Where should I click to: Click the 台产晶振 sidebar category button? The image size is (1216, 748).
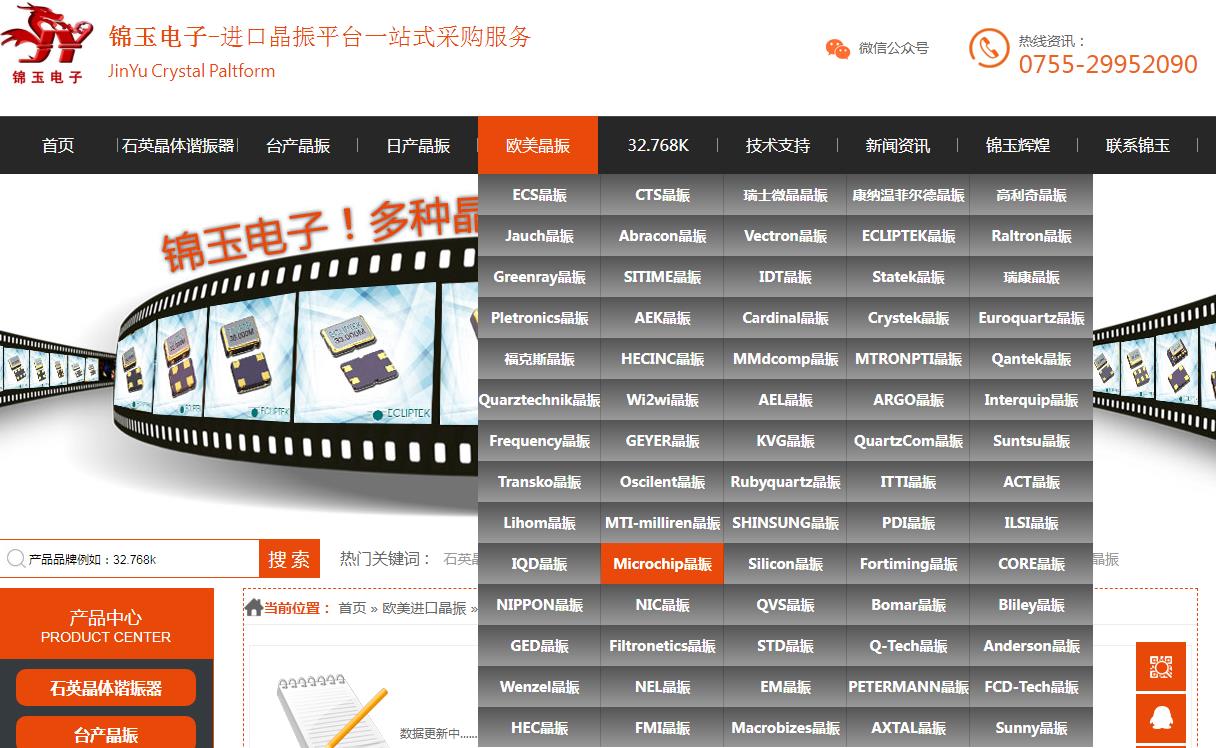click(x=106, y=734)
